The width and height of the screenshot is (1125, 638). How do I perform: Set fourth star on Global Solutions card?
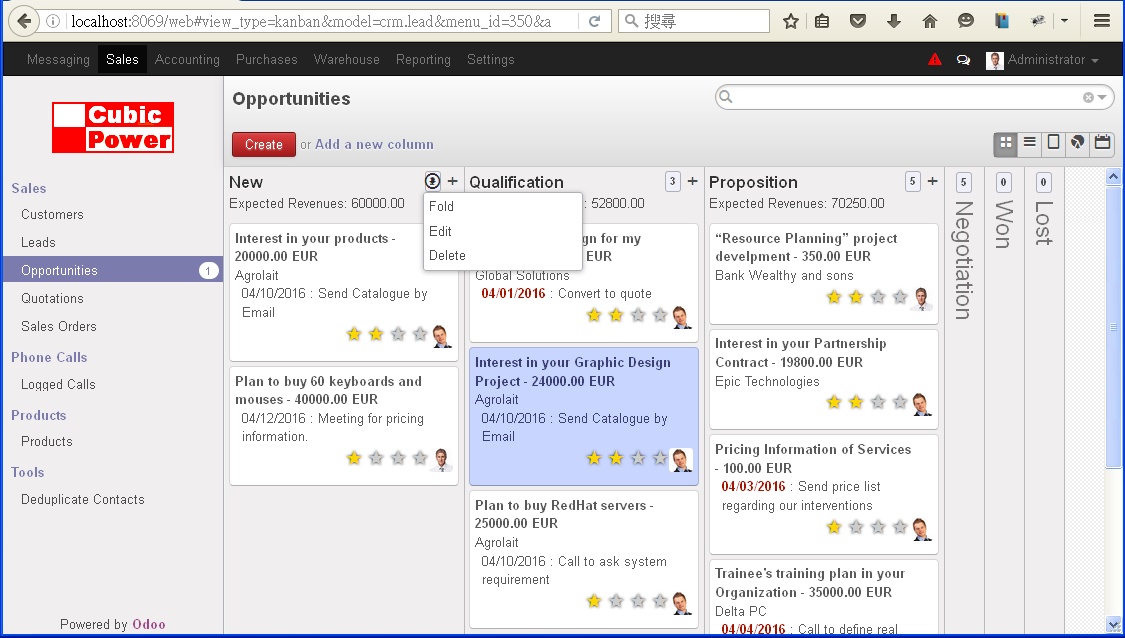pyautogui.click(x=660, y=315)
